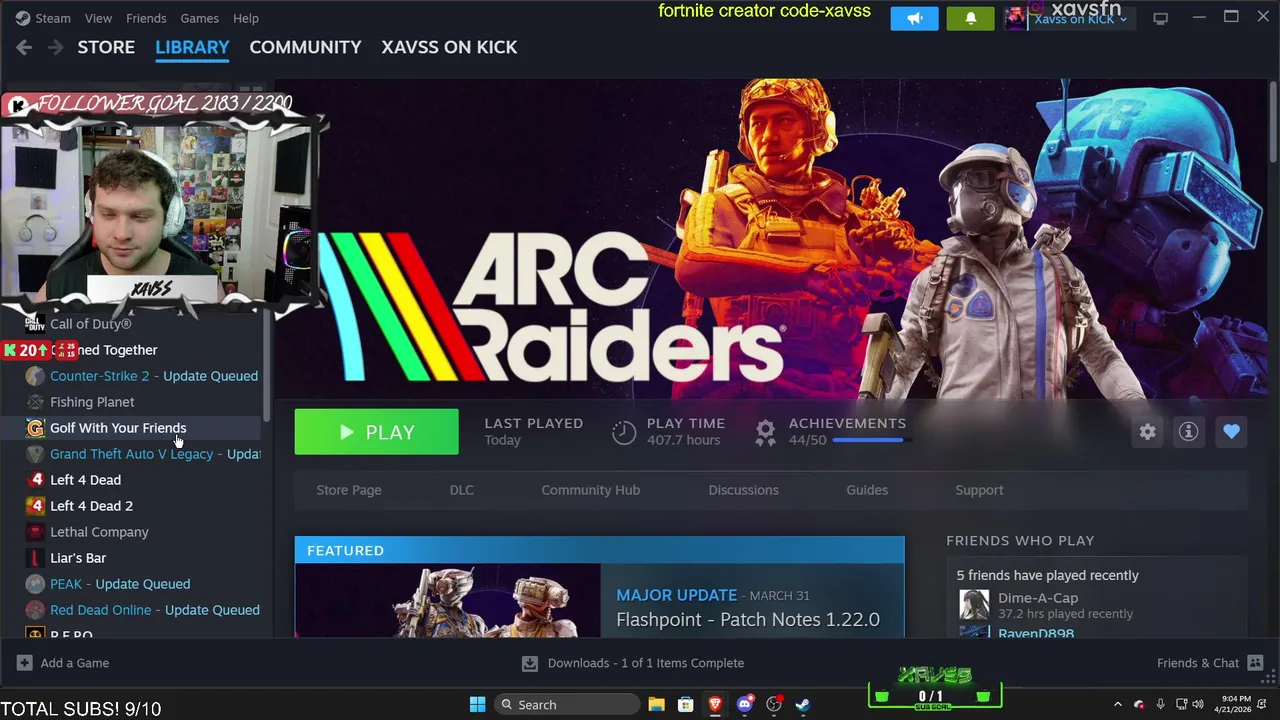Click ACHIEVEMENTS gear-star icon
Screen dimensions: 1280x720
pyautogui.click(x=765, y=431)
